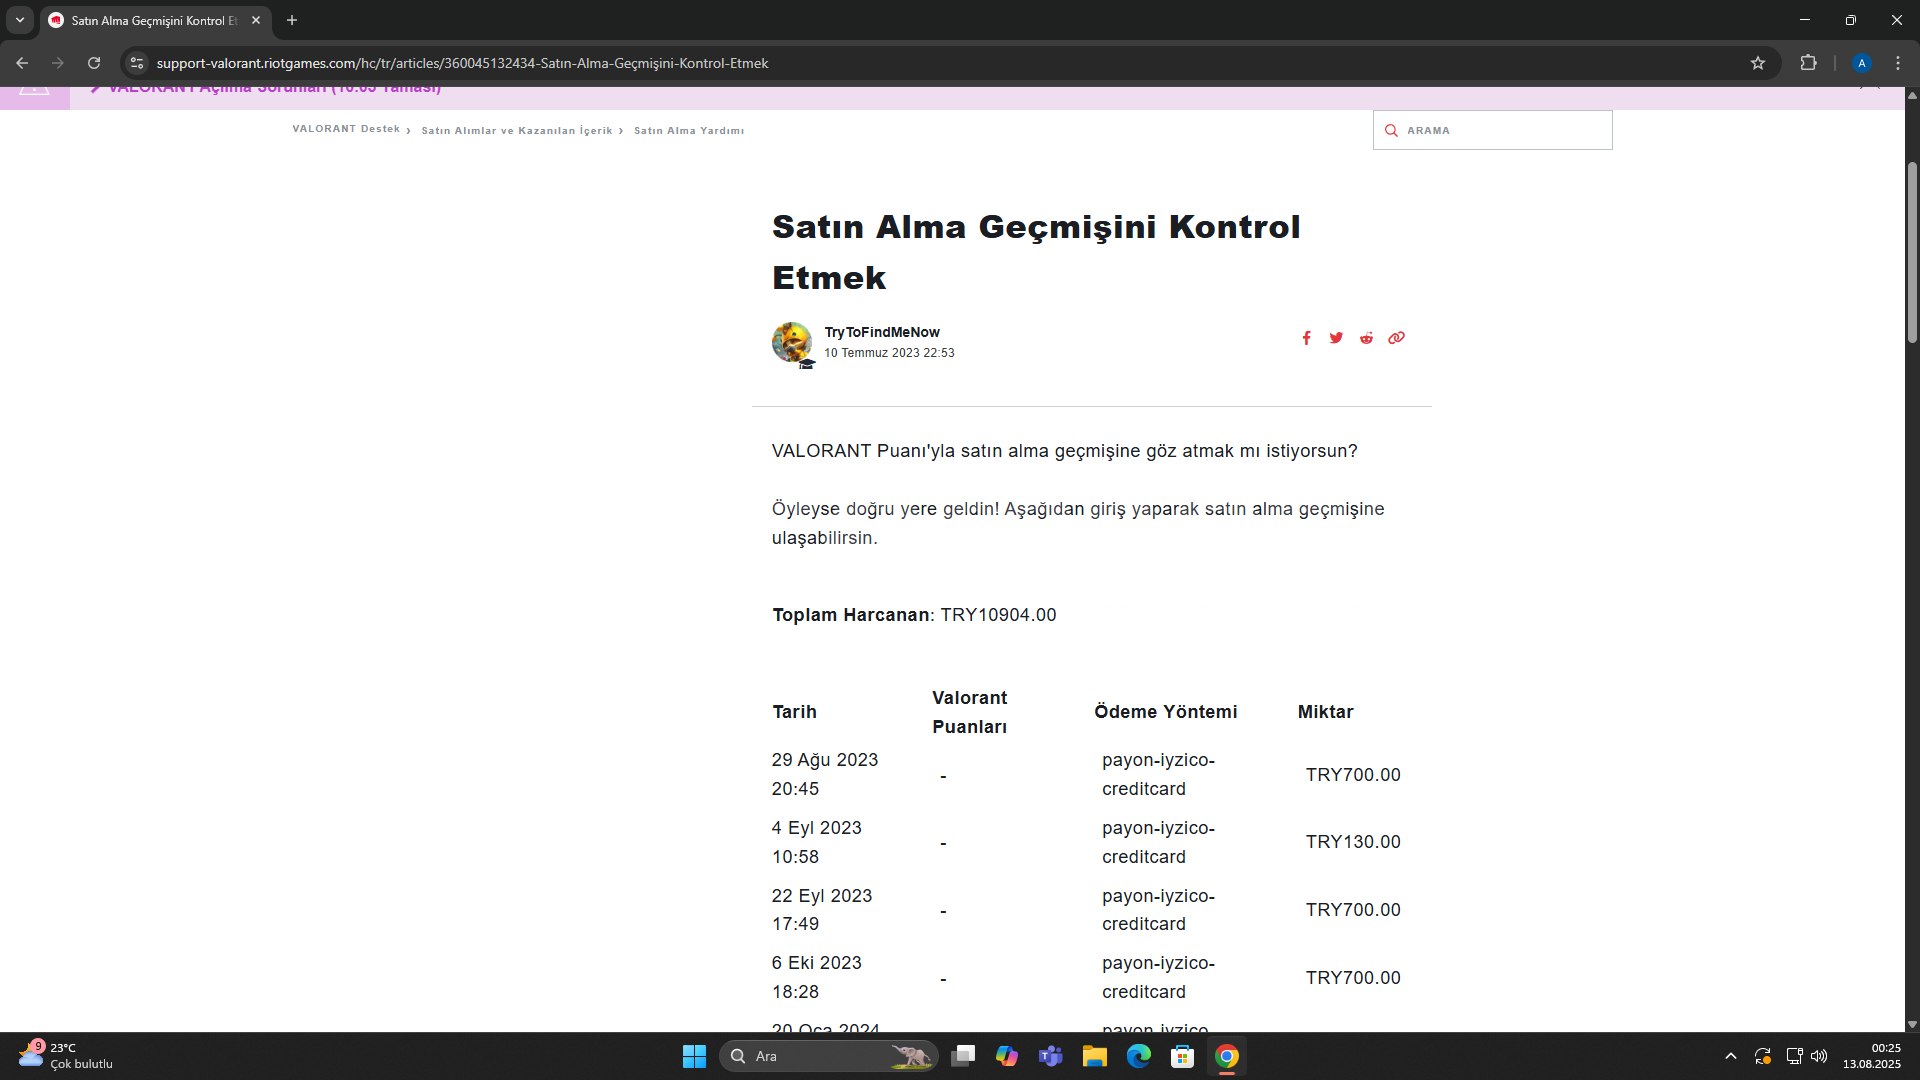Click Tarih column header
The height and width of the screenshot is (1080, 1920).
(x=795, y=712)
